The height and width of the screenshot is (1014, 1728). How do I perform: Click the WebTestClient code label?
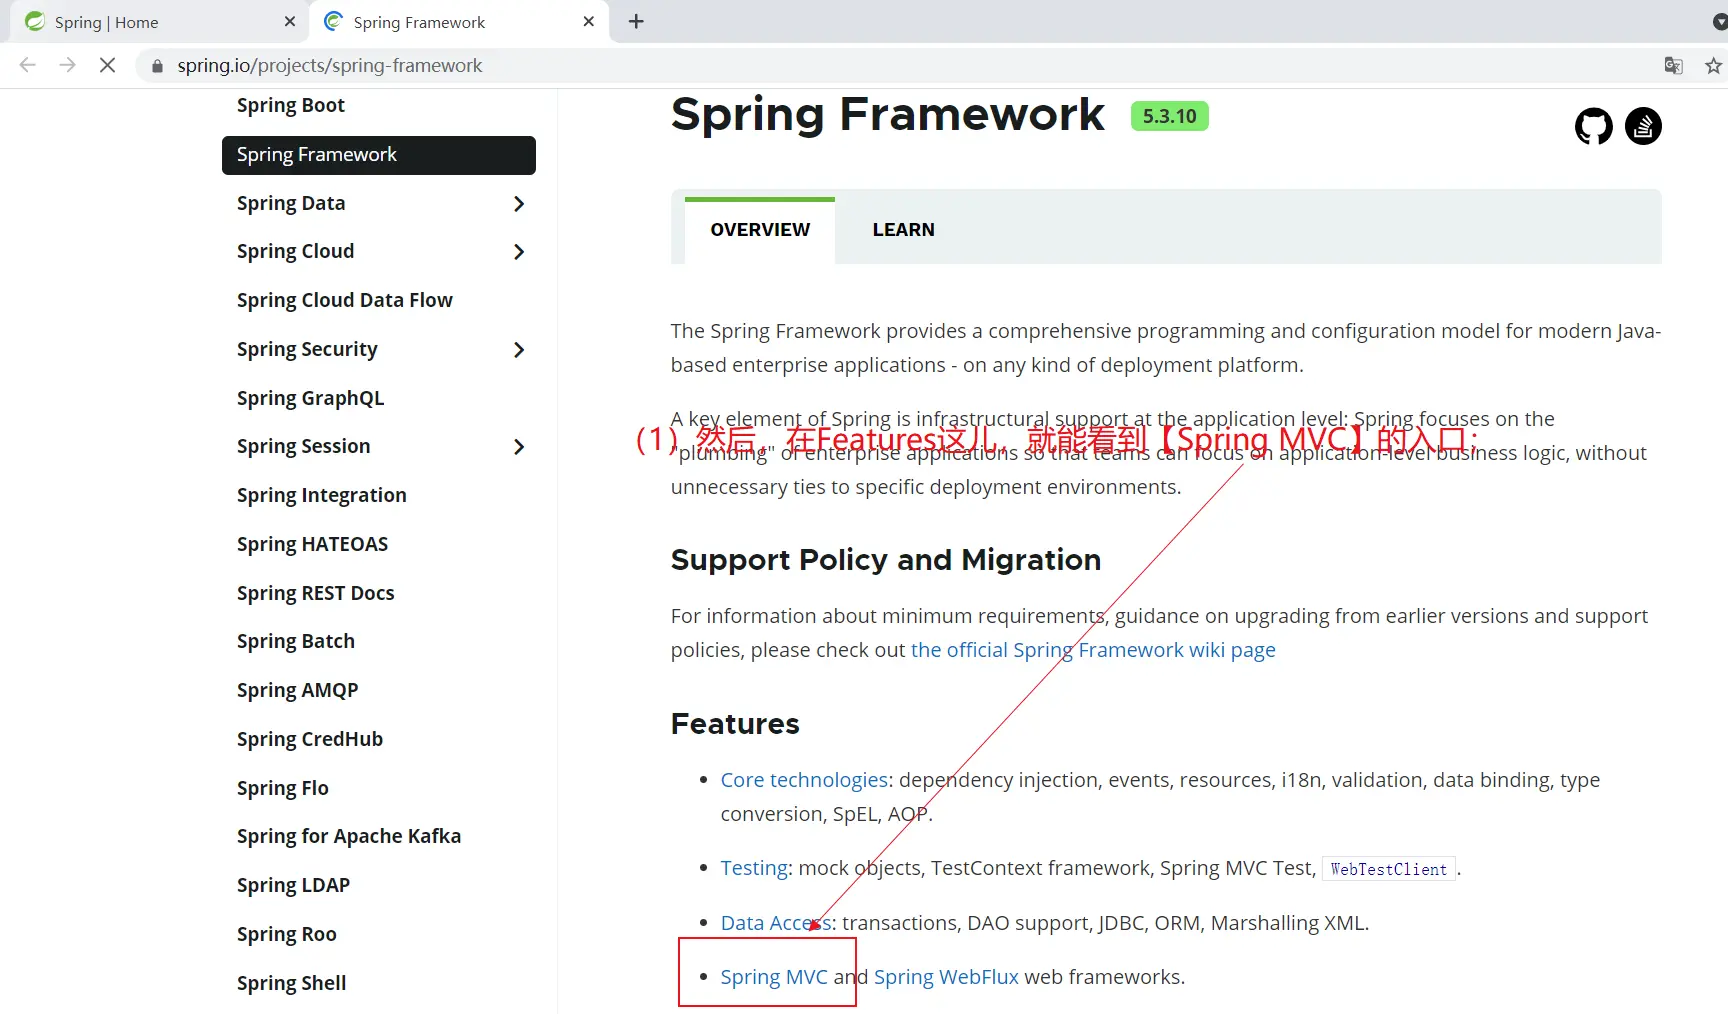tap(1388, 869)
